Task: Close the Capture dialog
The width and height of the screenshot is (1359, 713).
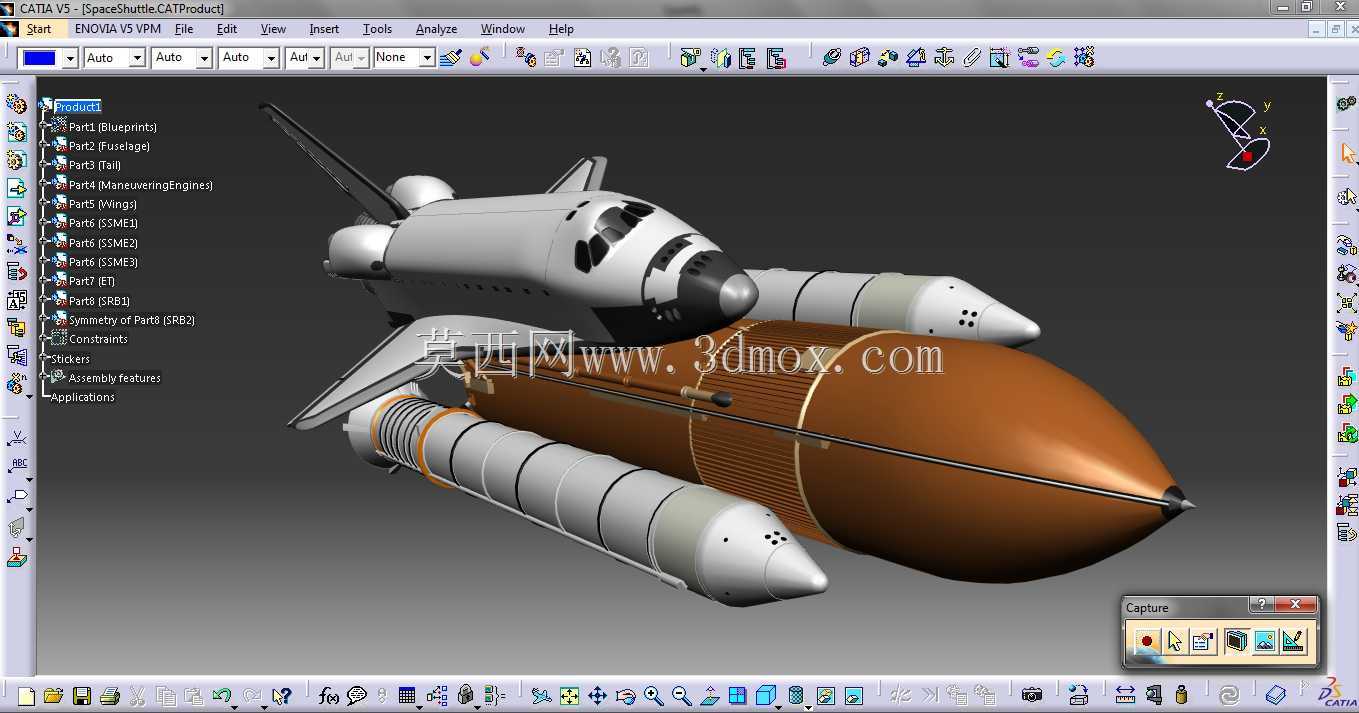Action: tap(1296, 605)
